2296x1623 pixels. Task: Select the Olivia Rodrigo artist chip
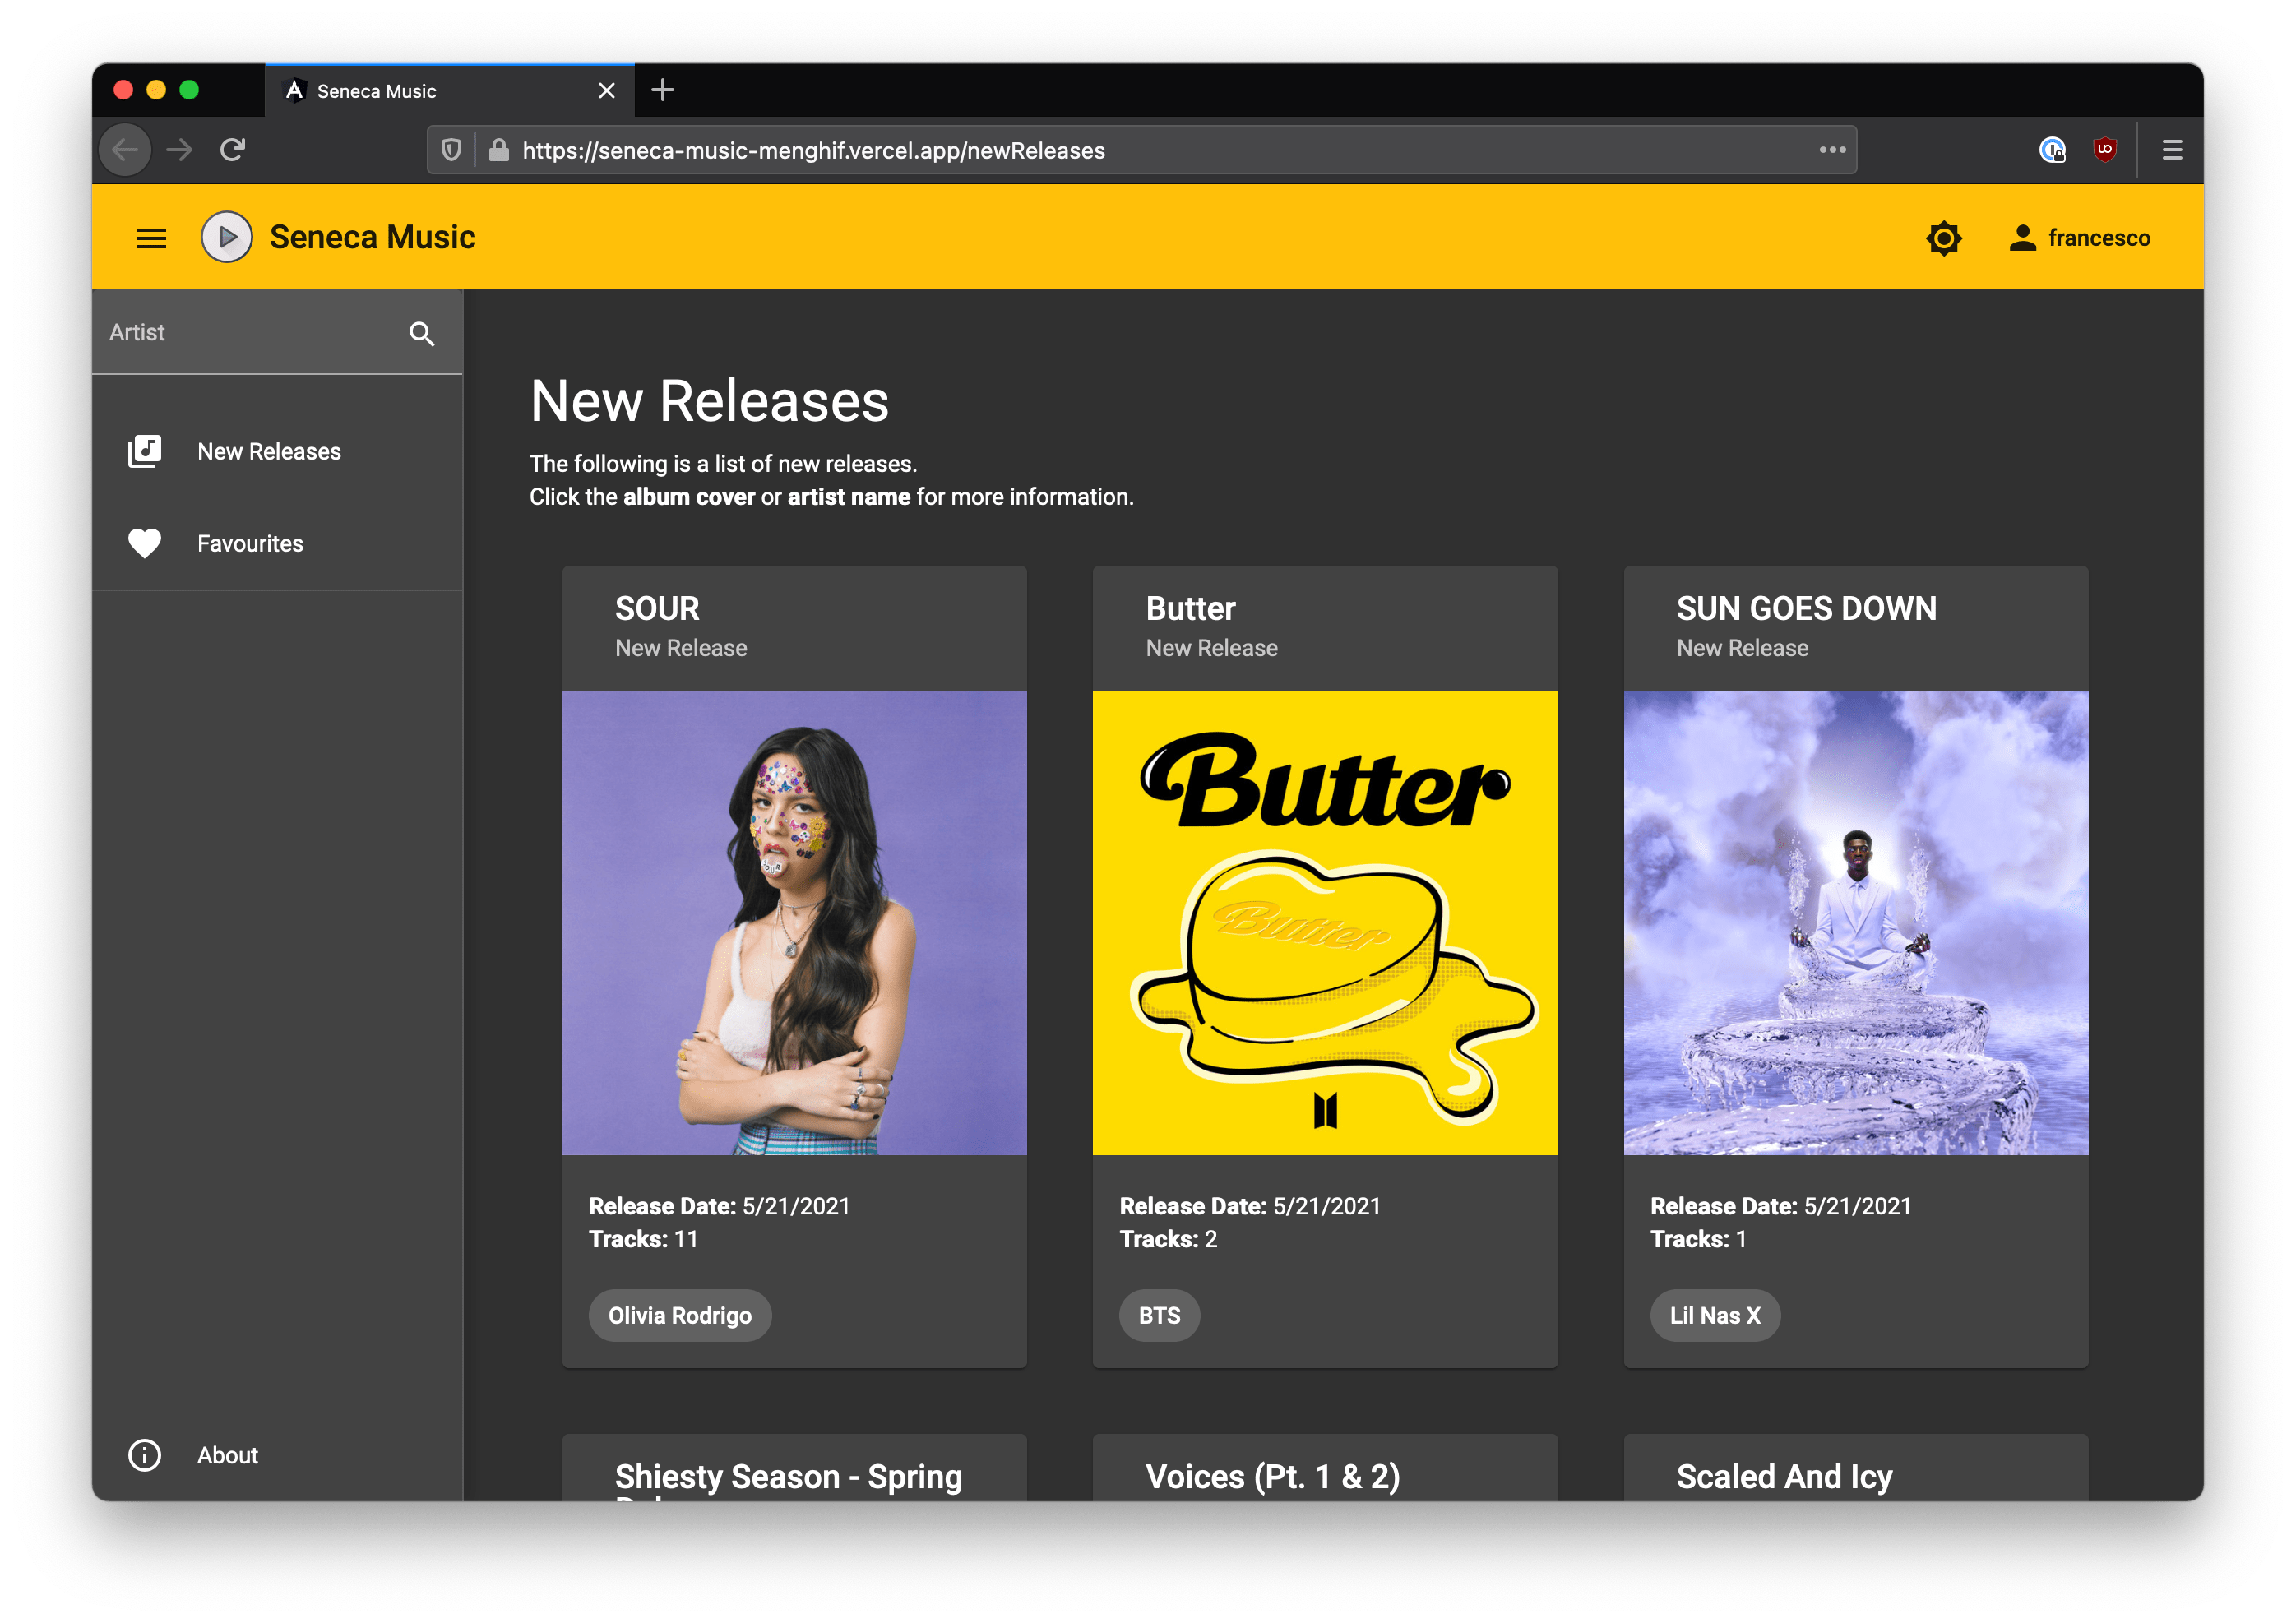[x=679, y=1316]
